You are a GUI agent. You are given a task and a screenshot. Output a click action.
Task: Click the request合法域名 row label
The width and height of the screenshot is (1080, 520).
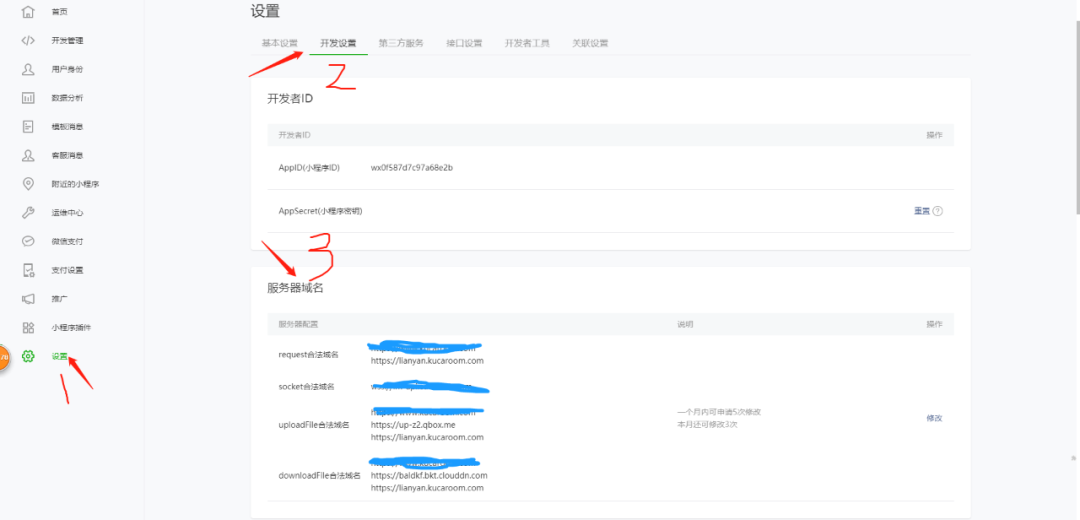(308, 355)
